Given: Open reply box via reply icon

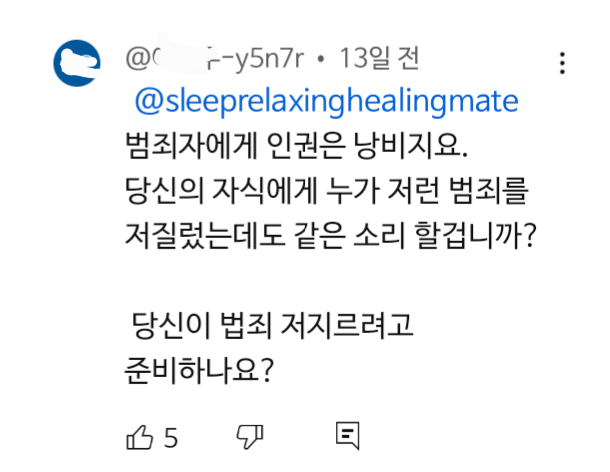Looking at the screenshot, I should click(x=346, y=437).
